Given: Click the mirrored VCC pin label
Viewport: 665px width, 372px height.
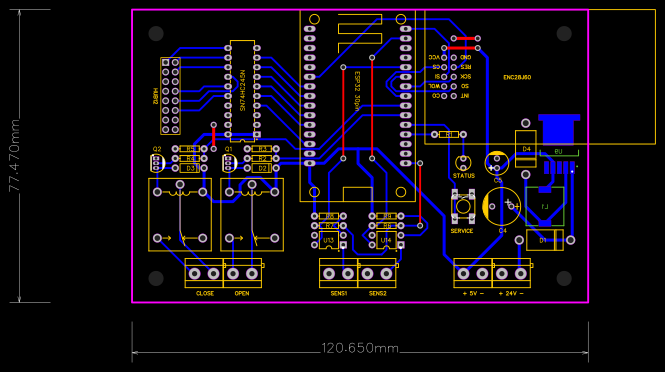Looking at the screenshot, I should [434, 57].
